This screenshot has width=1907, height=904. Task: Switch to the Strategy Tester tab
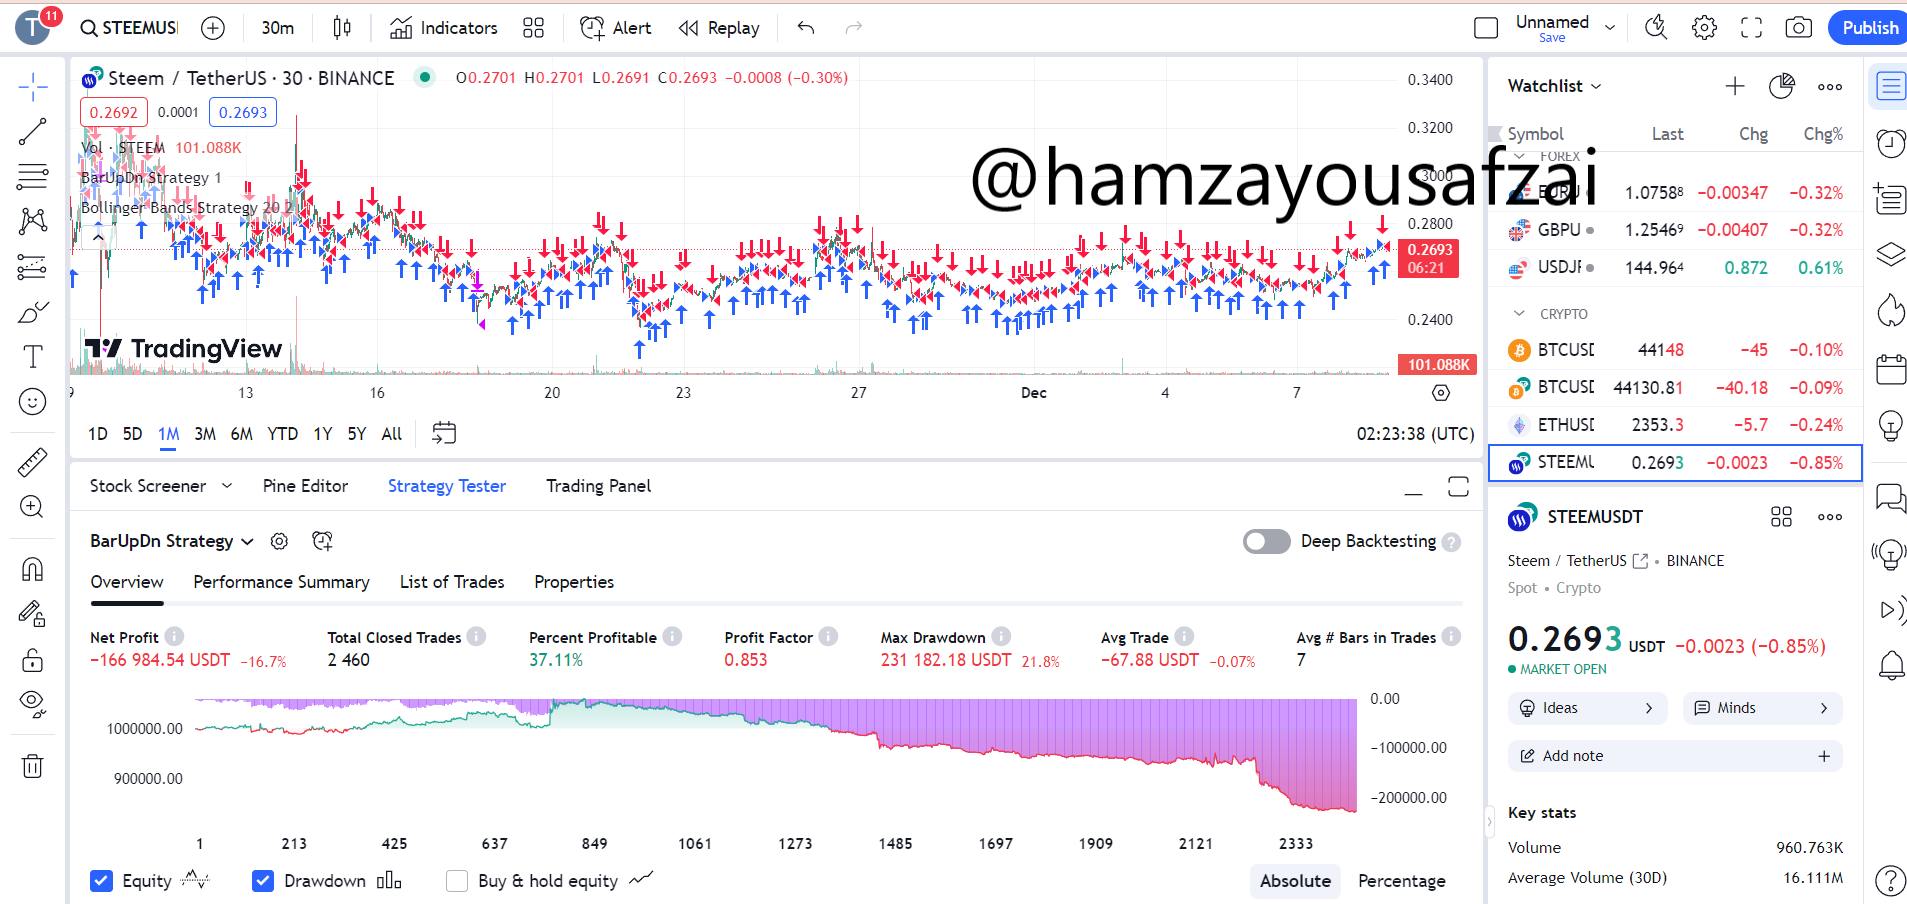click(x=447, y=486)
